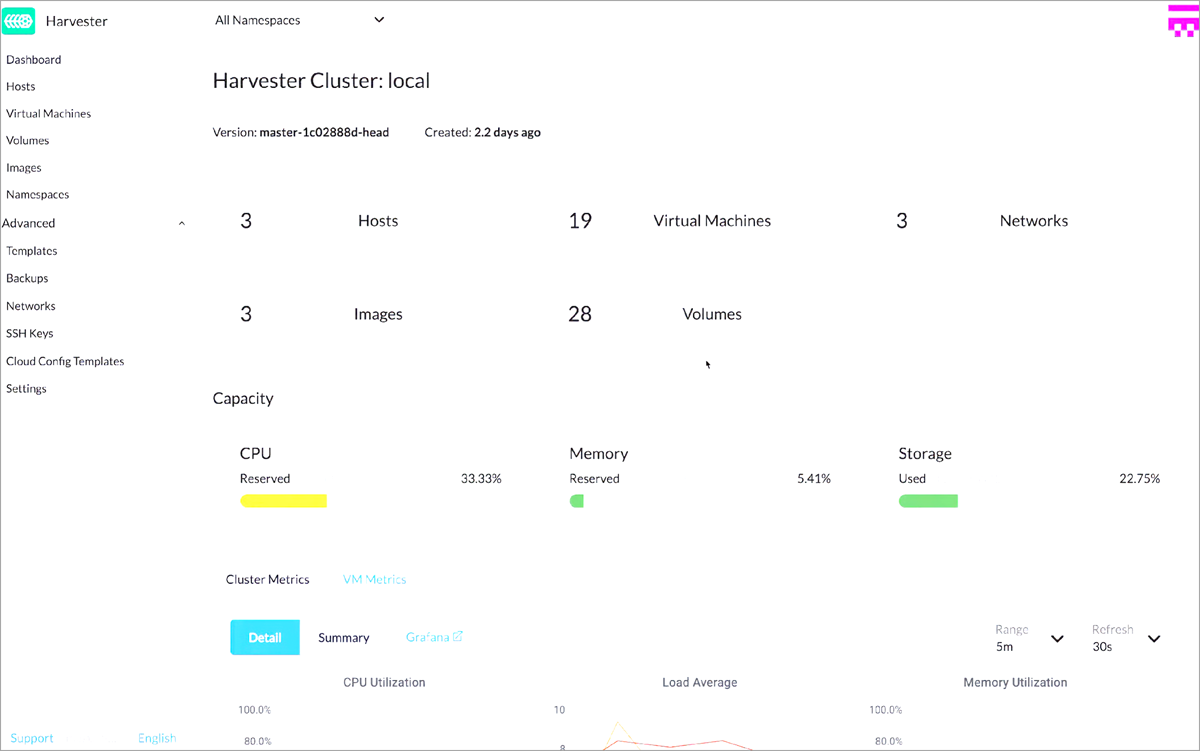Image resolution: width=1200 pixels, height=751 pixels.
Task: Click the CPU Utilization chart title
Action: (384, 683)
